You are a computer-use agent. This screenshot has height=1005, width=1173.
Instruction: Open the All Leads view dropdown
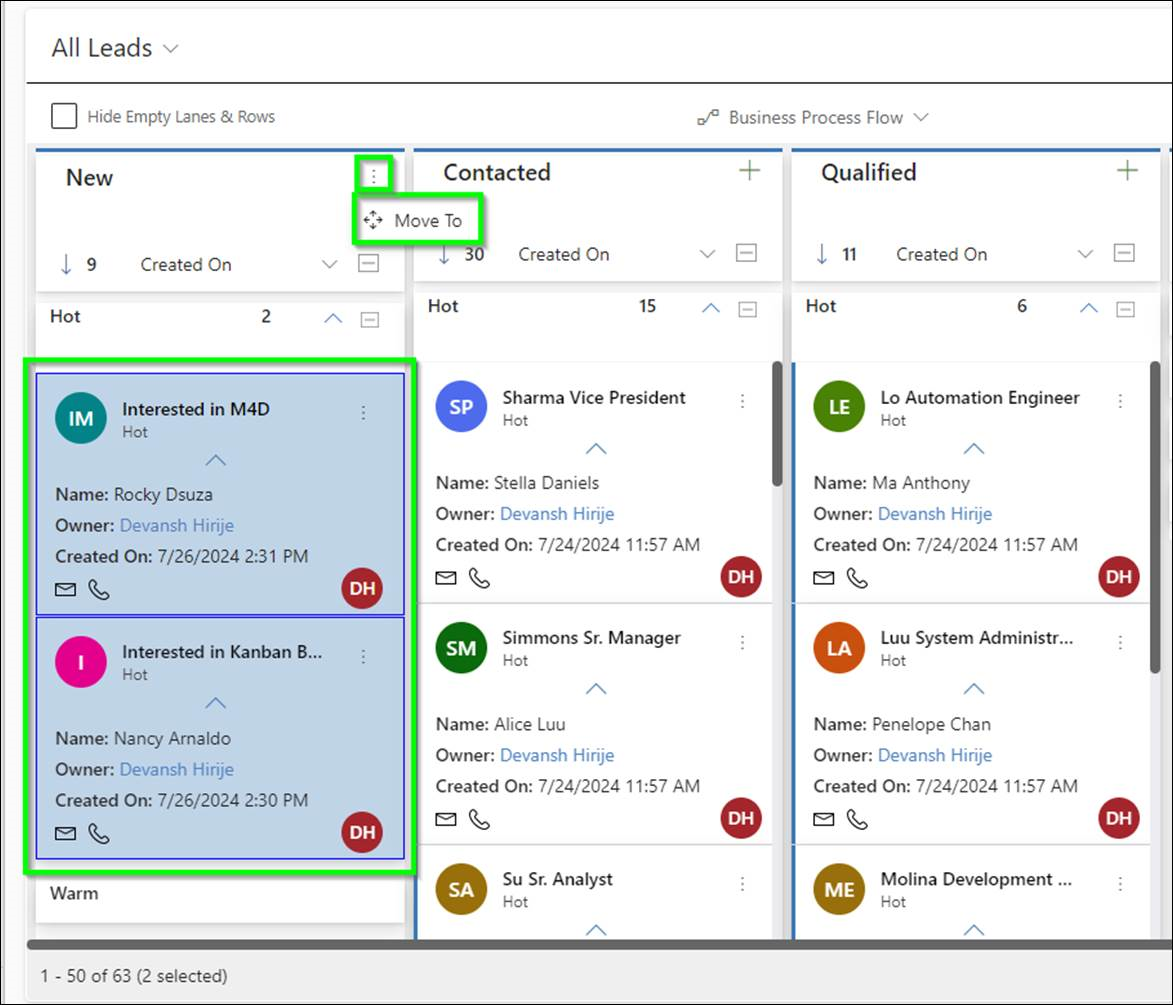click(170, 48)
